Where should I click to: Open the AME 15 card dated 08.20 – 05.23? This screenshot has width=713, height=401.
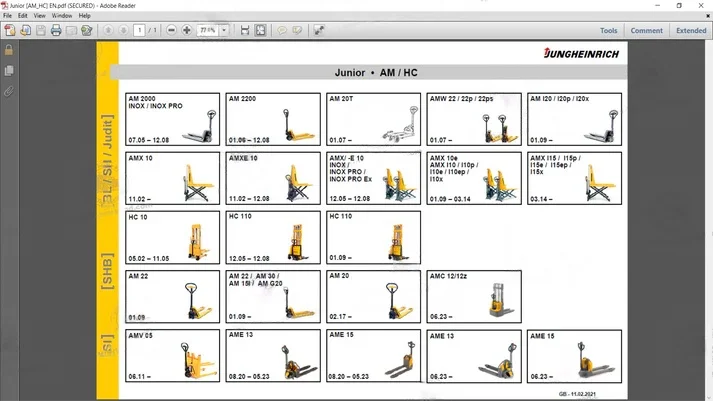point(373,356)
